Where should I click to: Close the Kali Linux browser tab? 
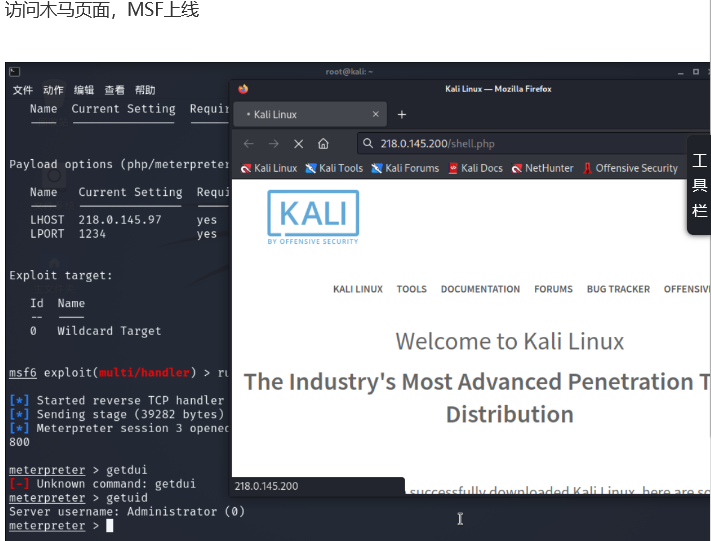(x=375, y=114)
